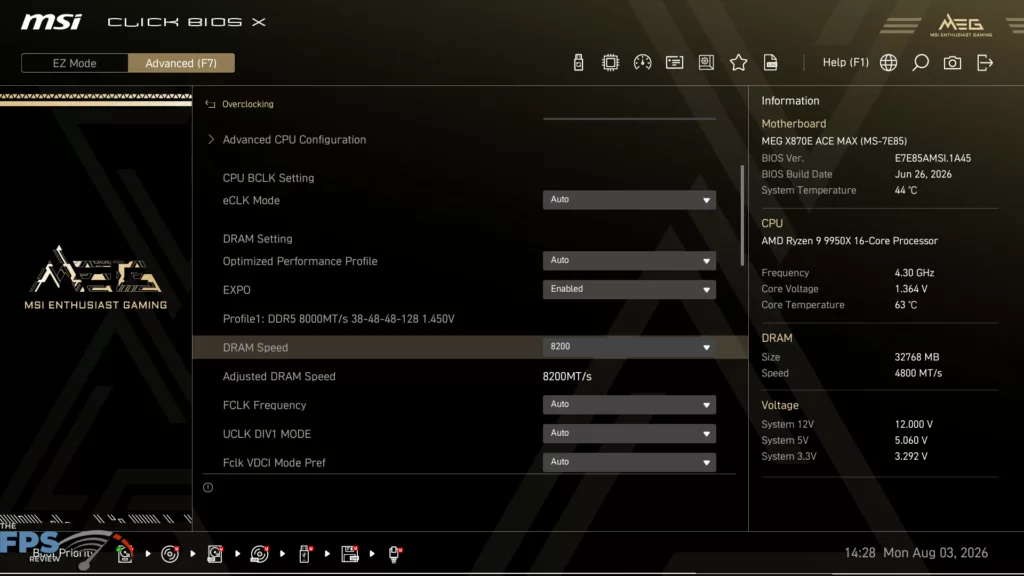Select USB optical disc boot priority device
The height and width of the screenshot is (576, 1024).
(260, 554)
